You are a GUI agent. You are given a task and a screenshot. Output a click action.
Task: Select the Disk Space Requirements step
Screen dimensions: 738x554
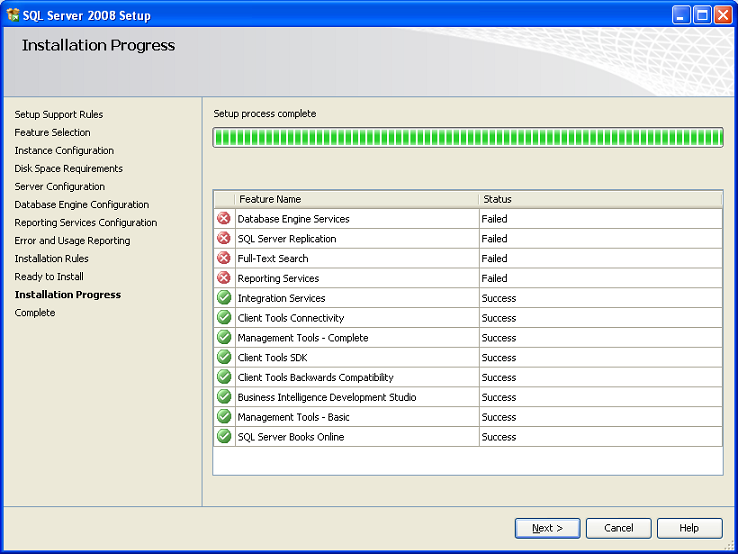(68, 168)
